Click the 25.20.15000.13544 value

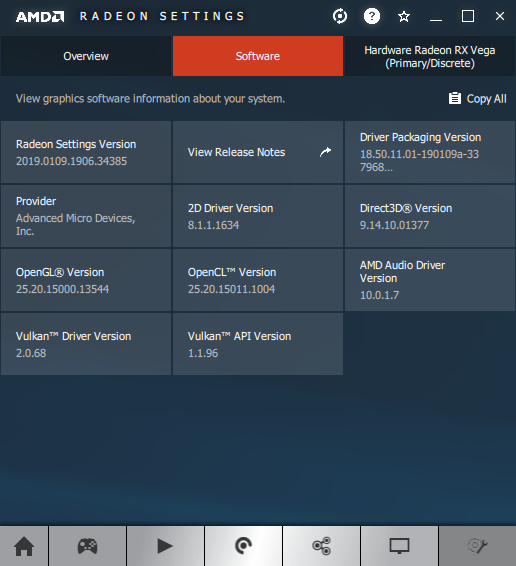click(x=62, y=289)
